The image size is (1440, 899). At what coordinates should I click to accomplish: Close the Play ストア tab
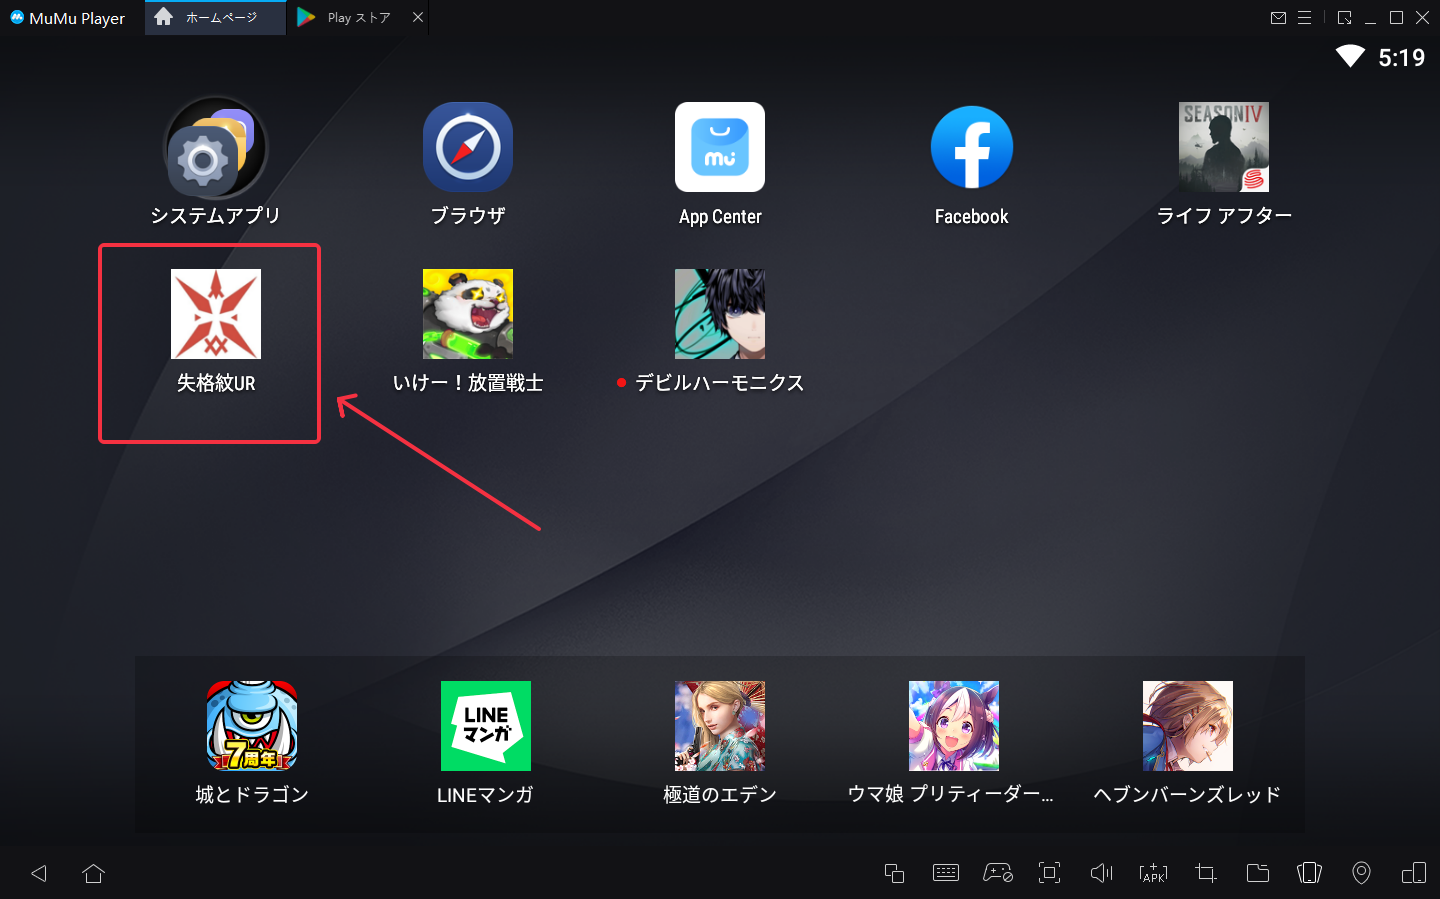pos(418,17)
